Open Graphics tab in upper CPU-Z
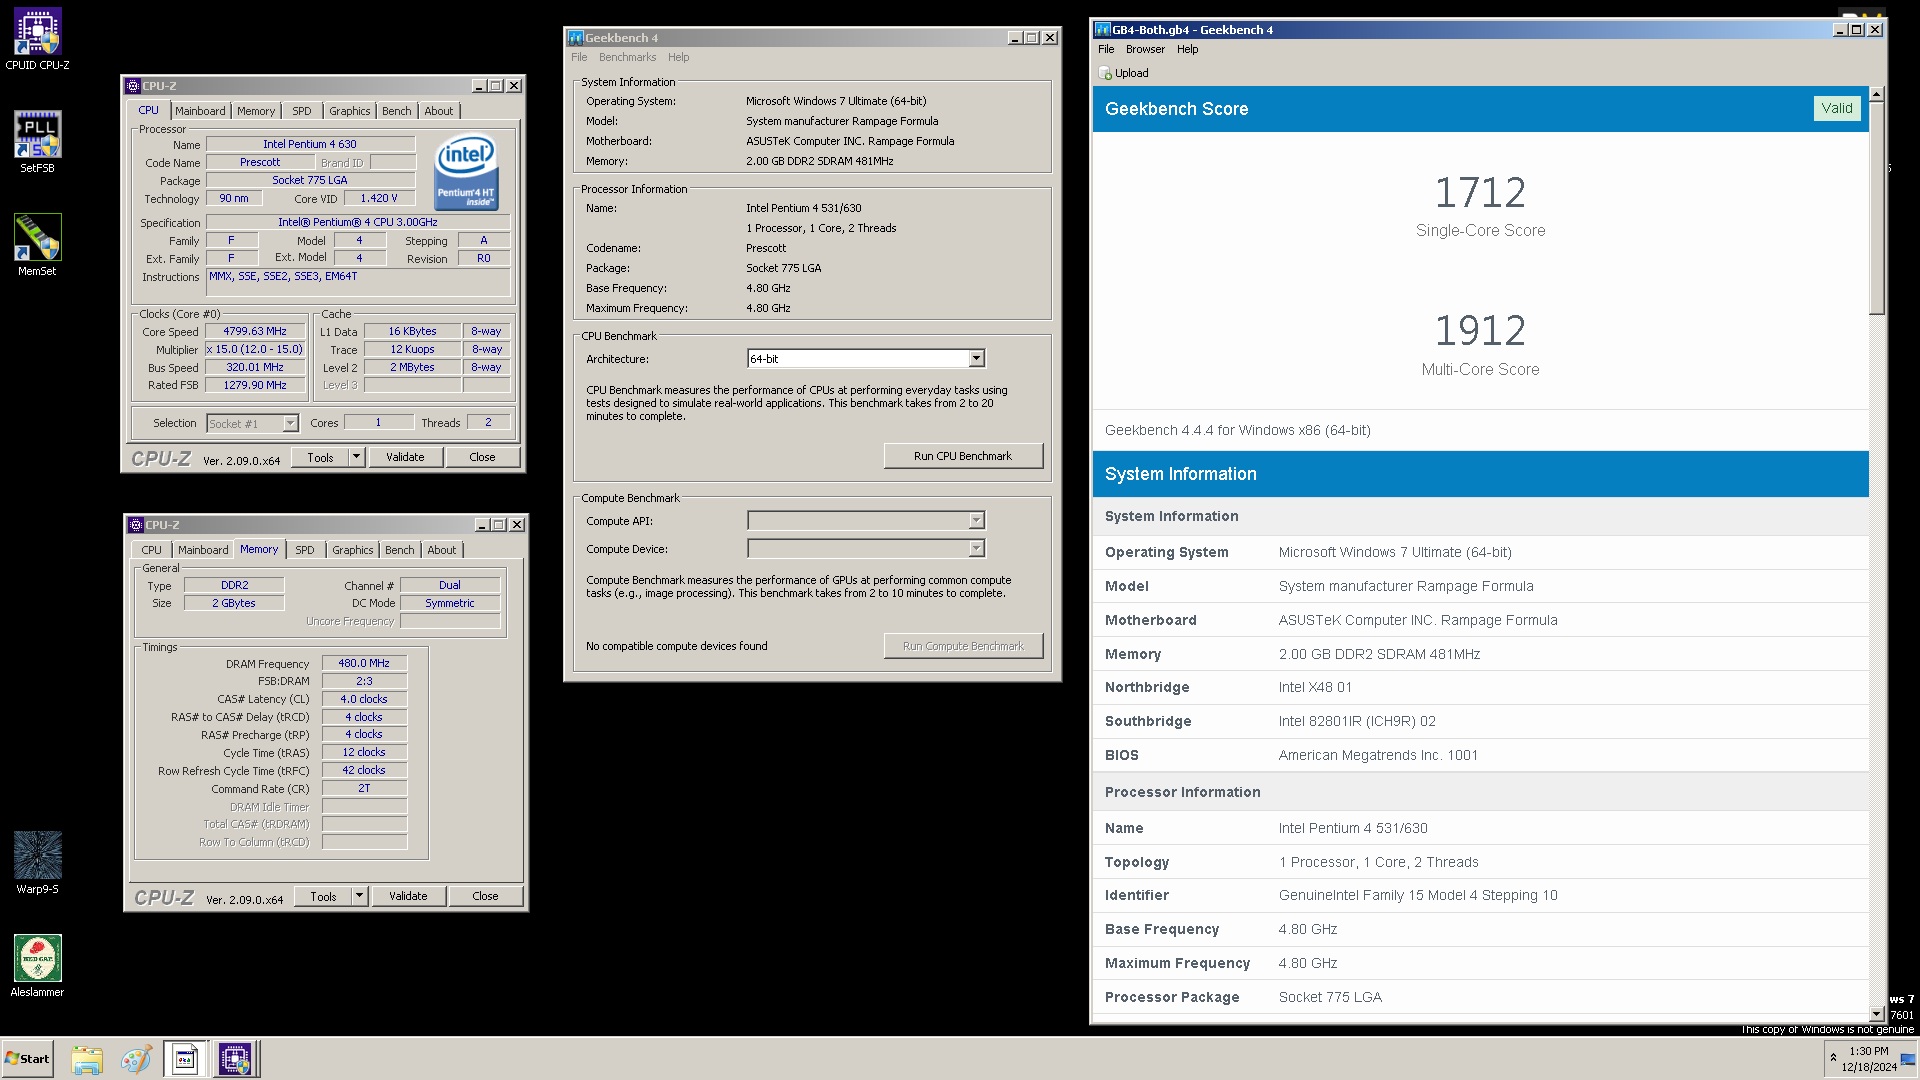The height and width of the screenshot is (1080, 1920). [x=350, y=111]
